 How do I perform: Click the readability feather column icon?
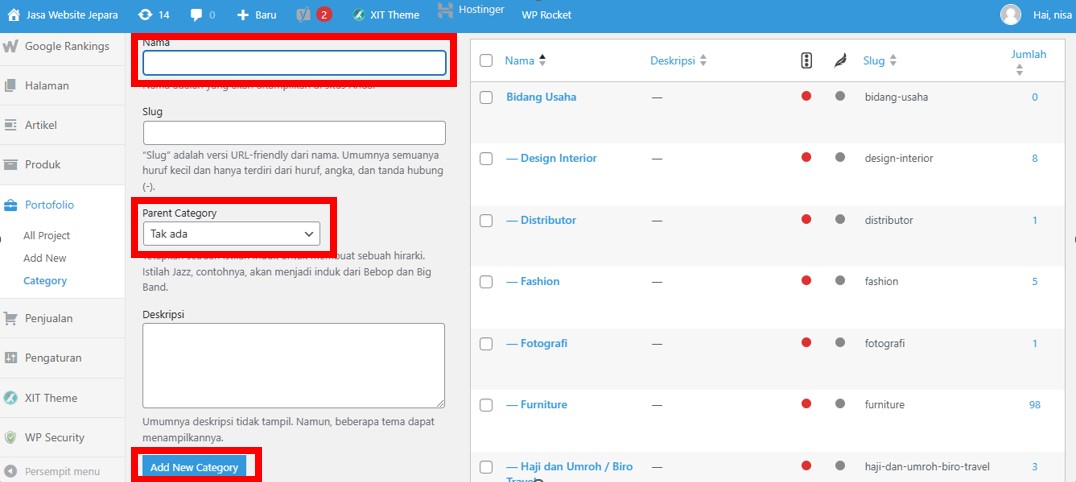pos(840,60)
